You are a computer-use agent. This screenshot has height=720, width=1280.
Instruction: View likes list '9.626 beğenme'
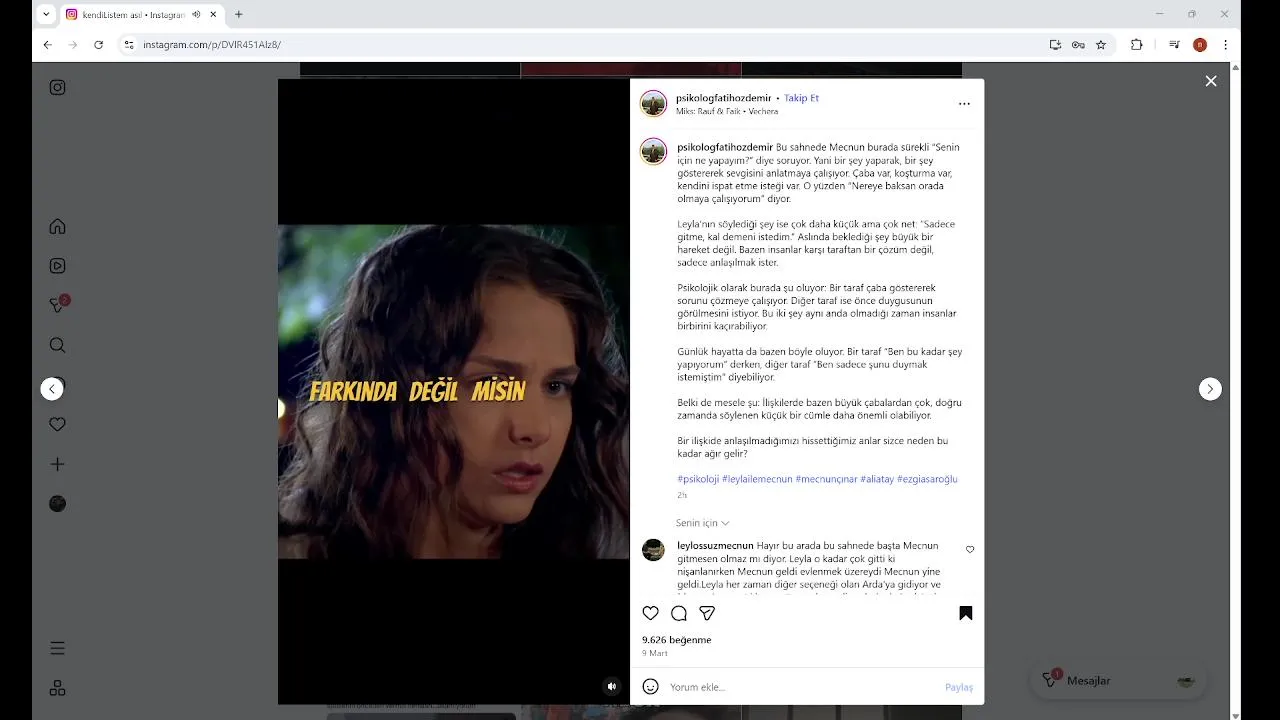(x=677, y=640)
